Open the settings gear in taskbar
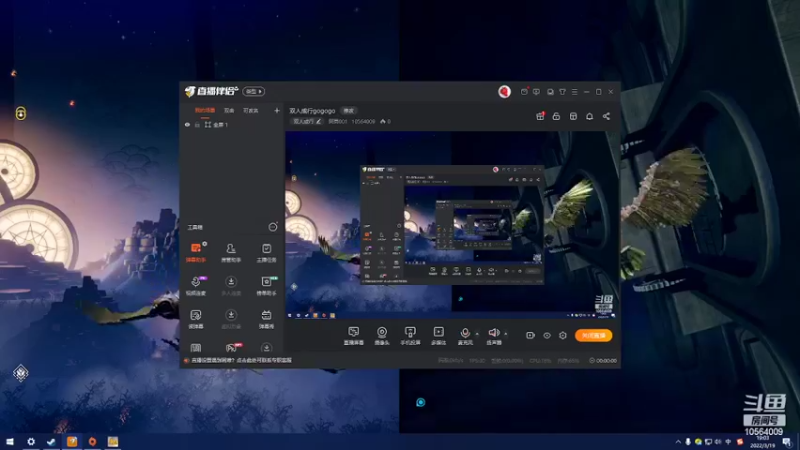Image resolution: width=800 pixels, height=450 pixels. click(31, 441)
